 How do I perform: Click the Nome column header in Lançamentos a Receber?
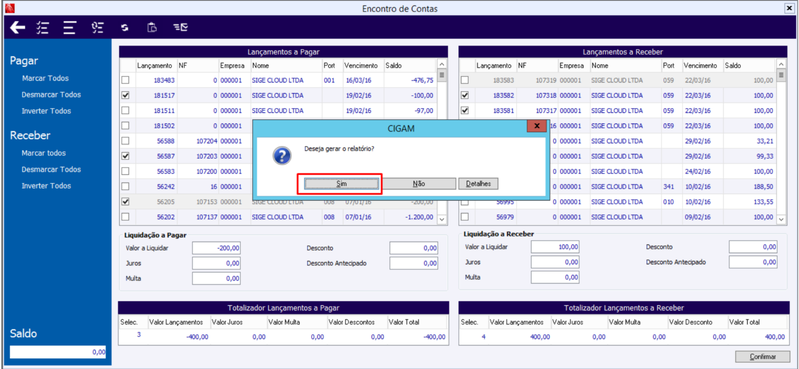pos(625,66)
